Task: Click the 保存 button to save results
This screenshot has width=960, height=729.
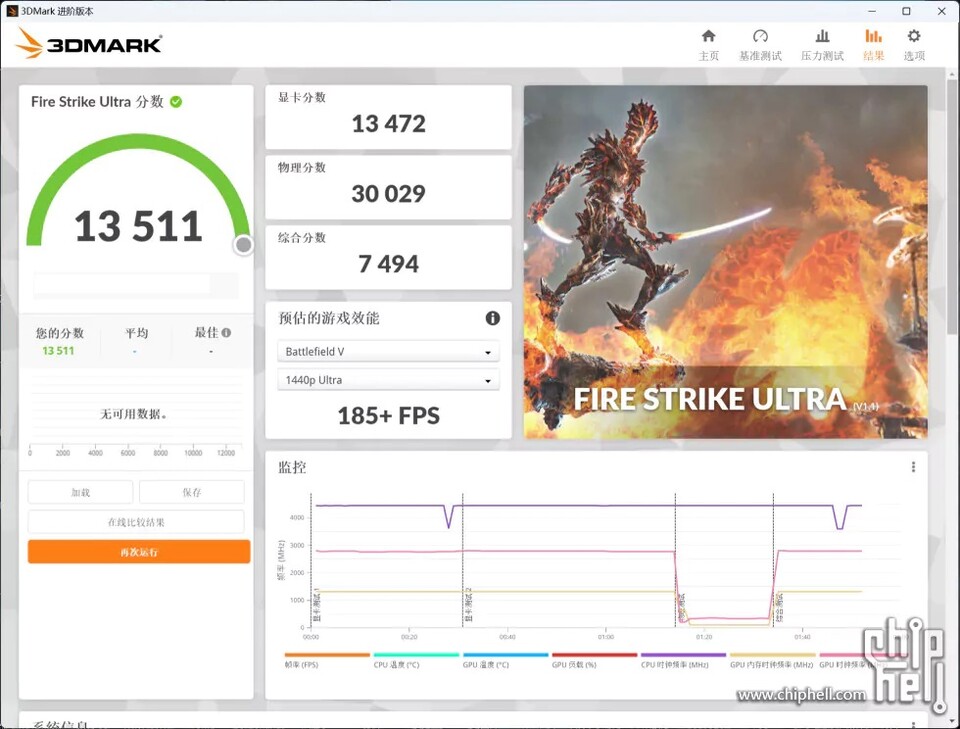Action: [191, 491]
